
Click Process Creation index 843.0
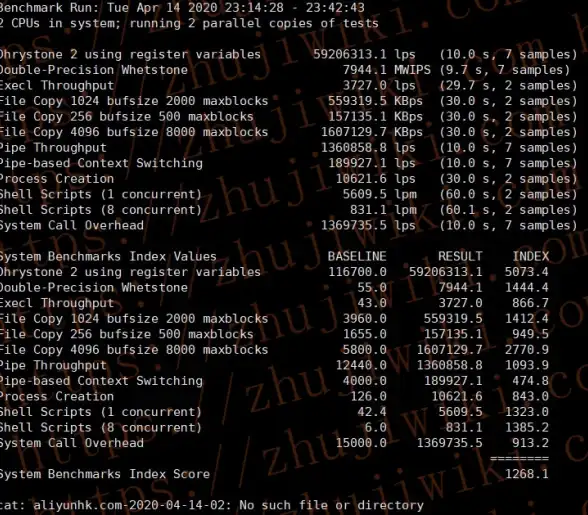click(x=530, y=396)
